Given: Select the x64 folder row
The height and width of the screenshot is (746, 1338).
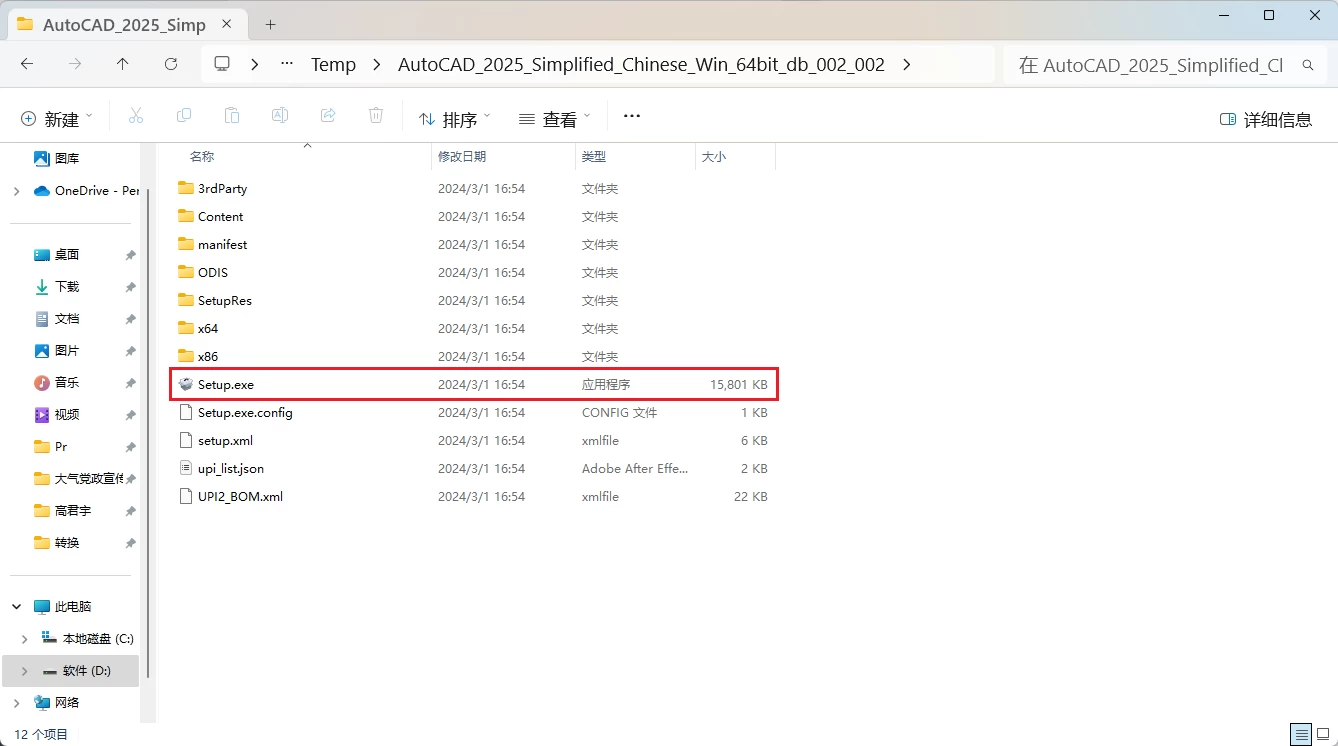Looking at the screenshot, I should click(473, 328).
